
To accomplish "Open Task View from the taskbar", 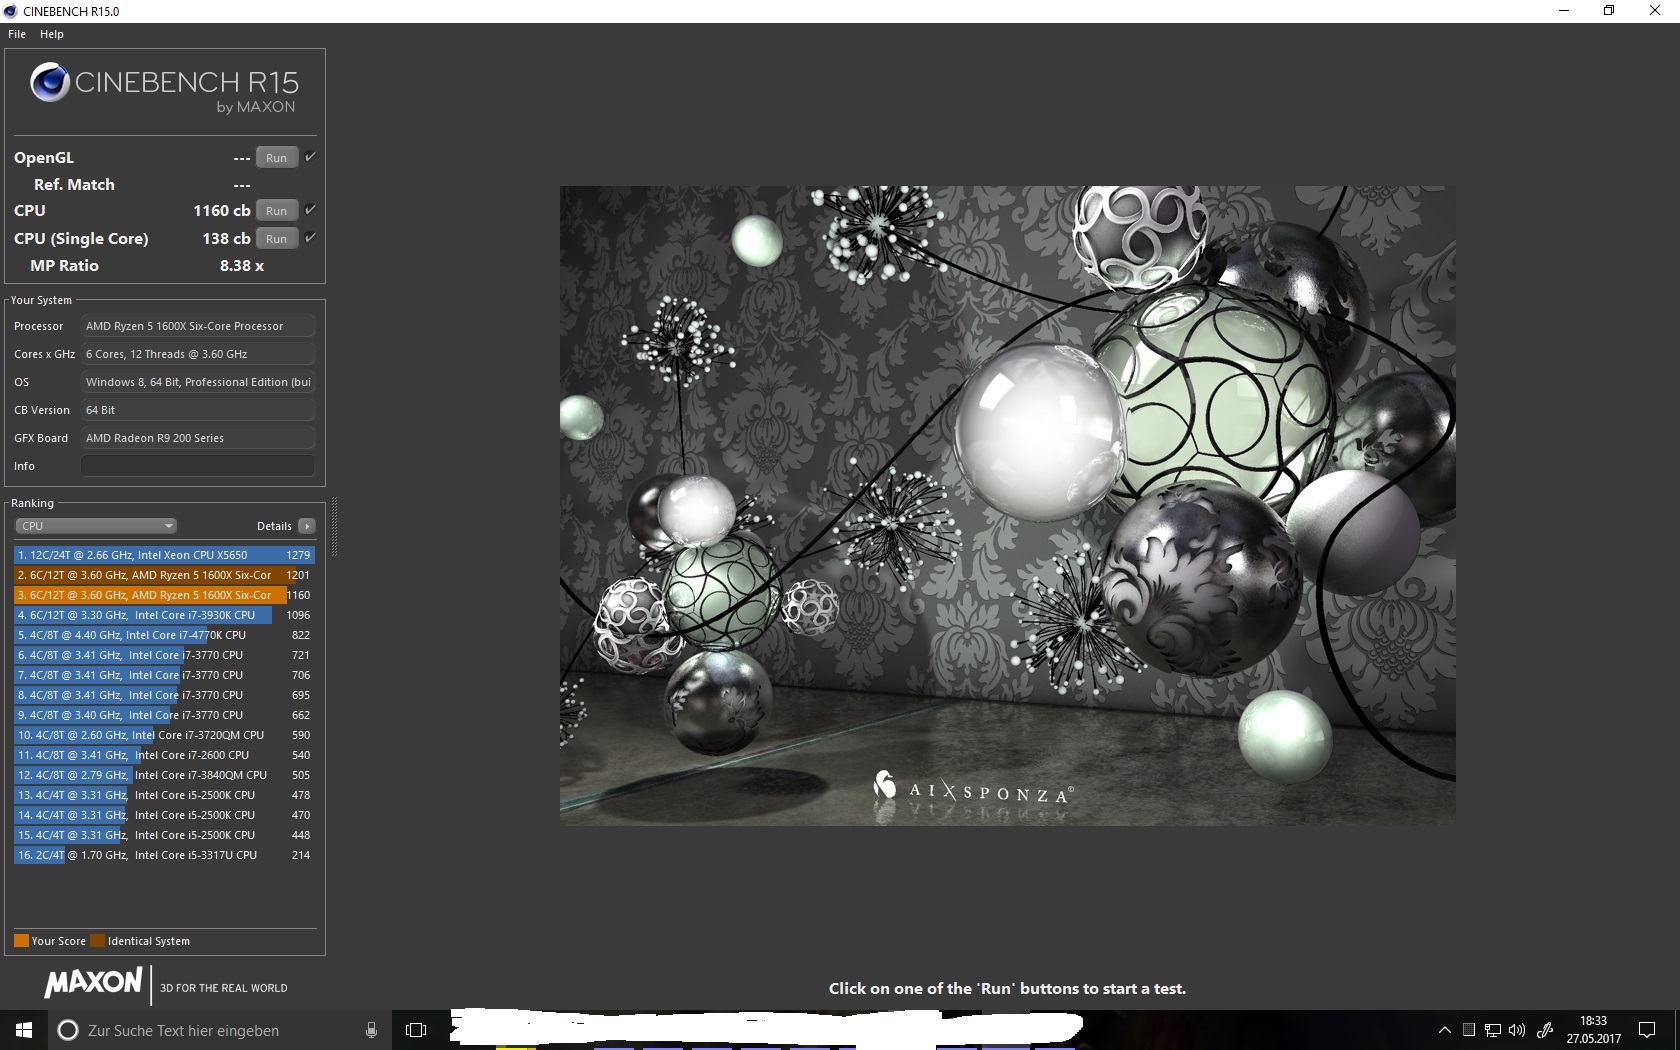I will pos(416,1030).
